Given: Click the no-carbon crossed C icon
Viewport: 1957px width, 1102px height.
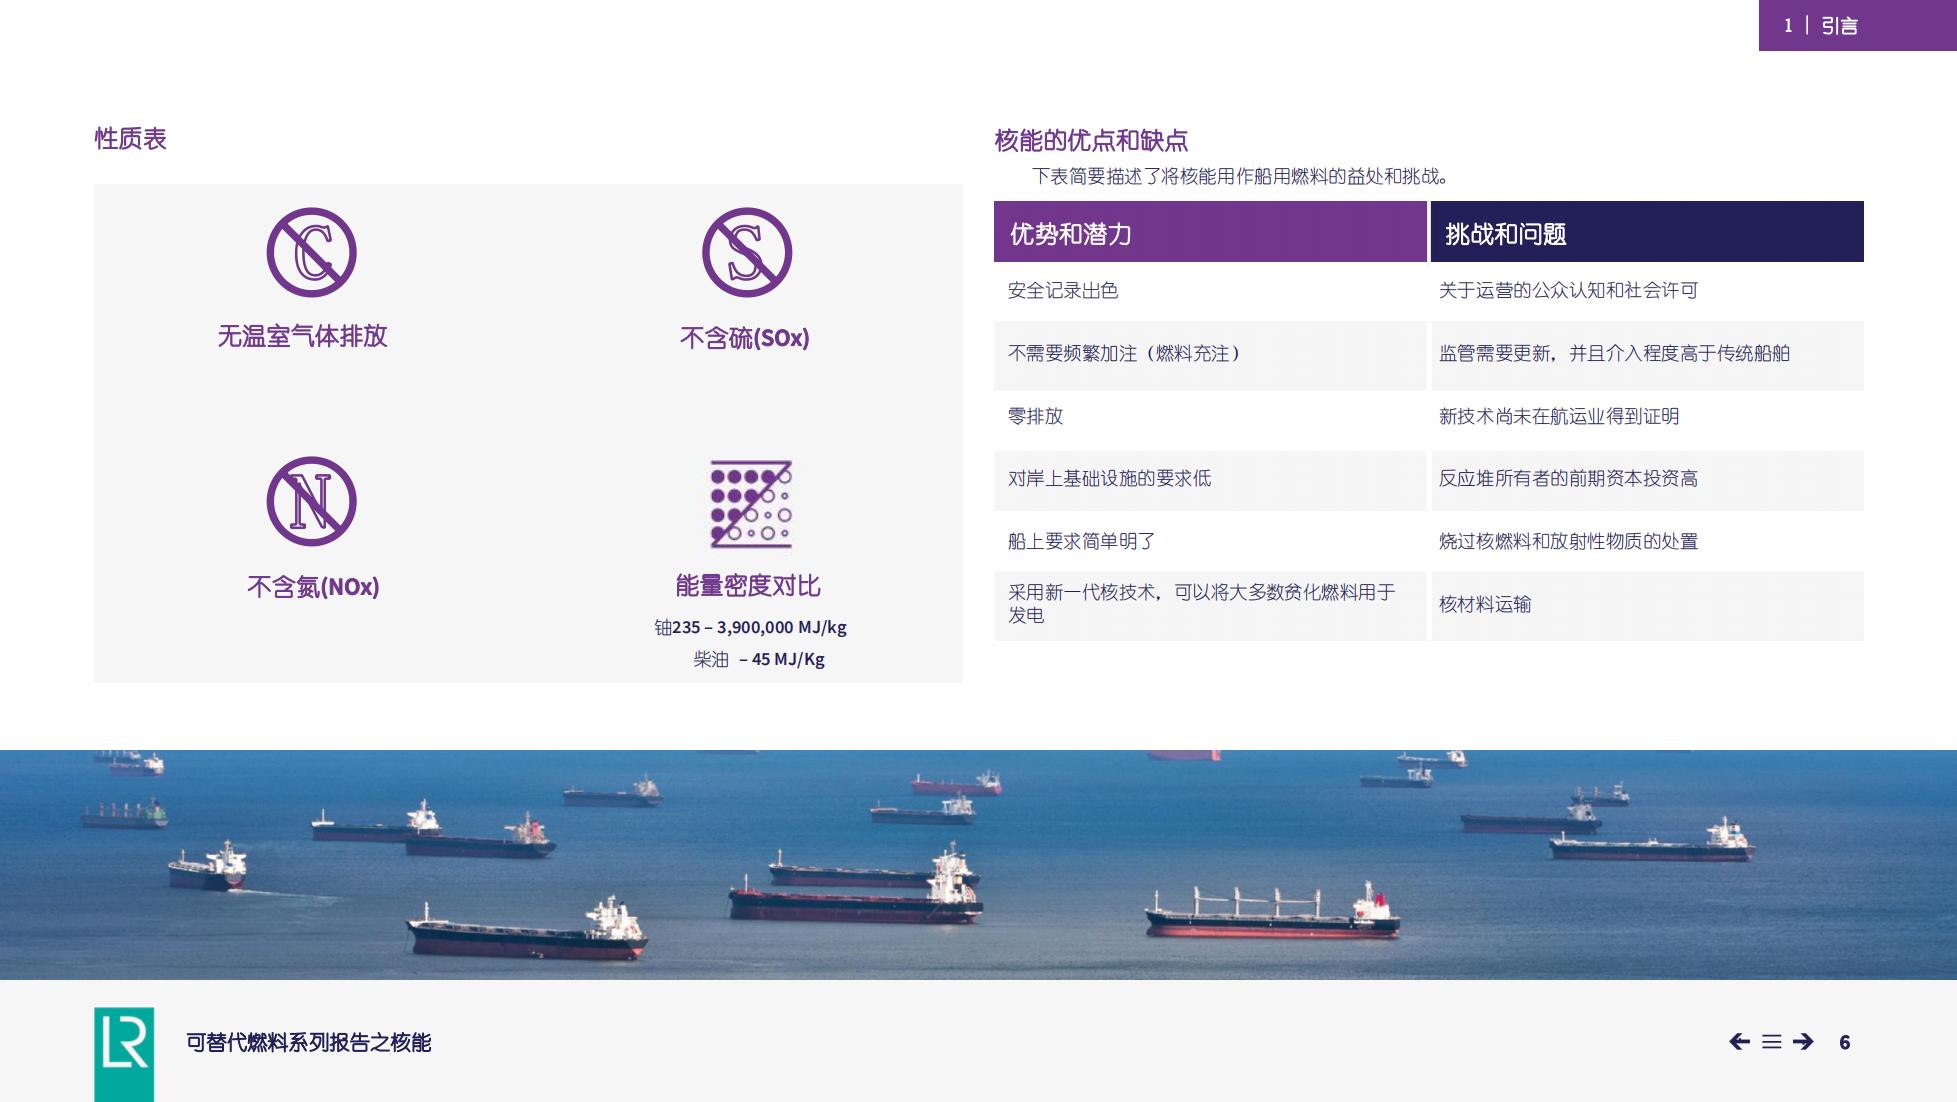Looking at the screenshot, I should pos(311,252).
